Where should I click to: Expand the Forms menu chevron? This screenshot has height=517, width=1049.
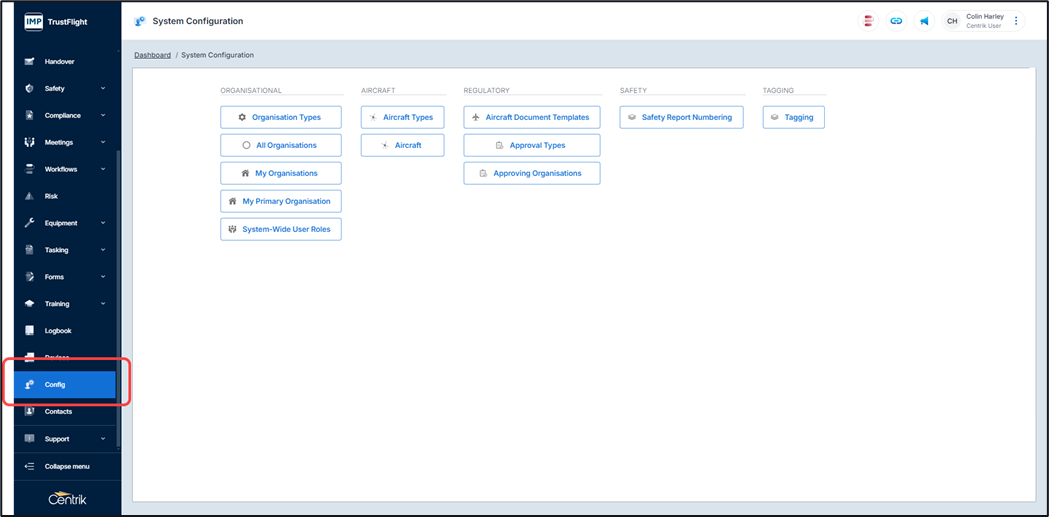[x=103, y=276]
